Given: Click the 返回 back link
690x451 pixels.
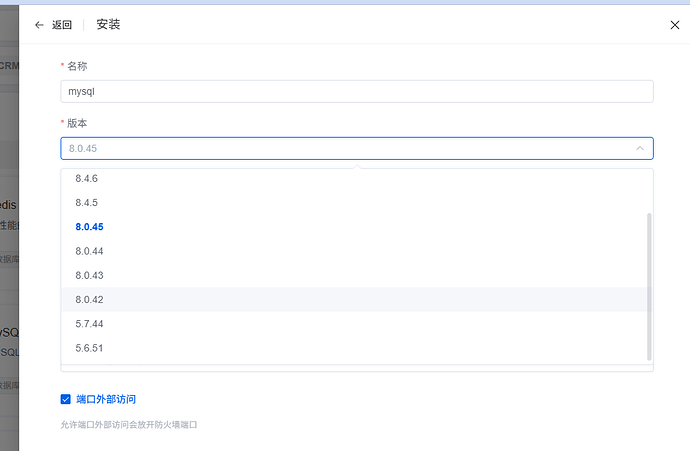Looking at the screenshot, I should tap(62, 25).
